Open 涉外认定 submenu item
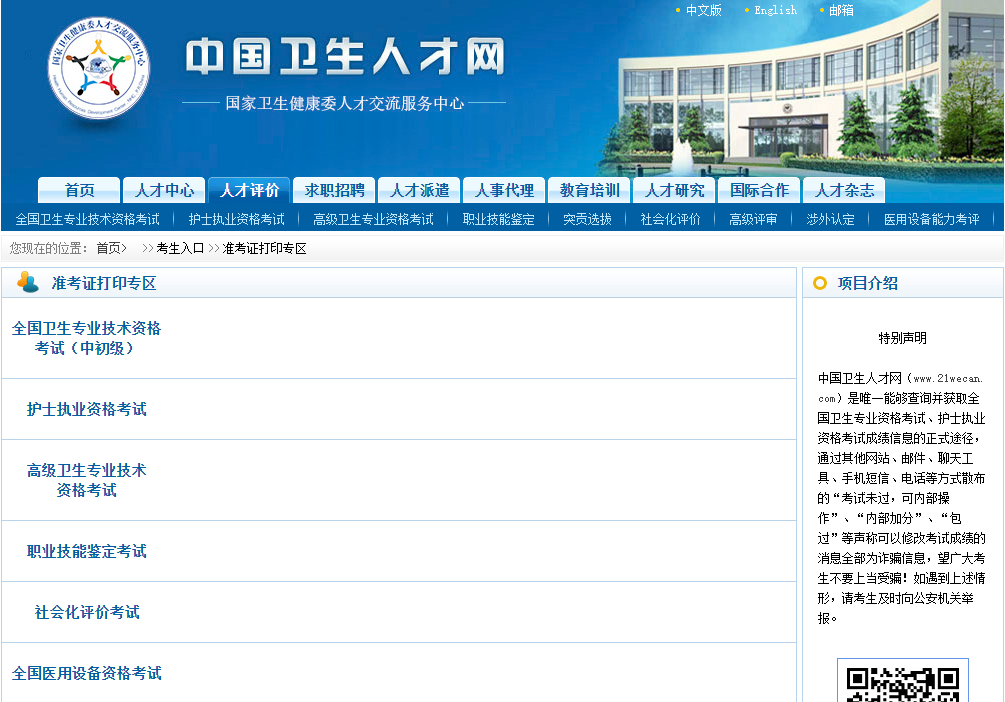 [830, 219]
